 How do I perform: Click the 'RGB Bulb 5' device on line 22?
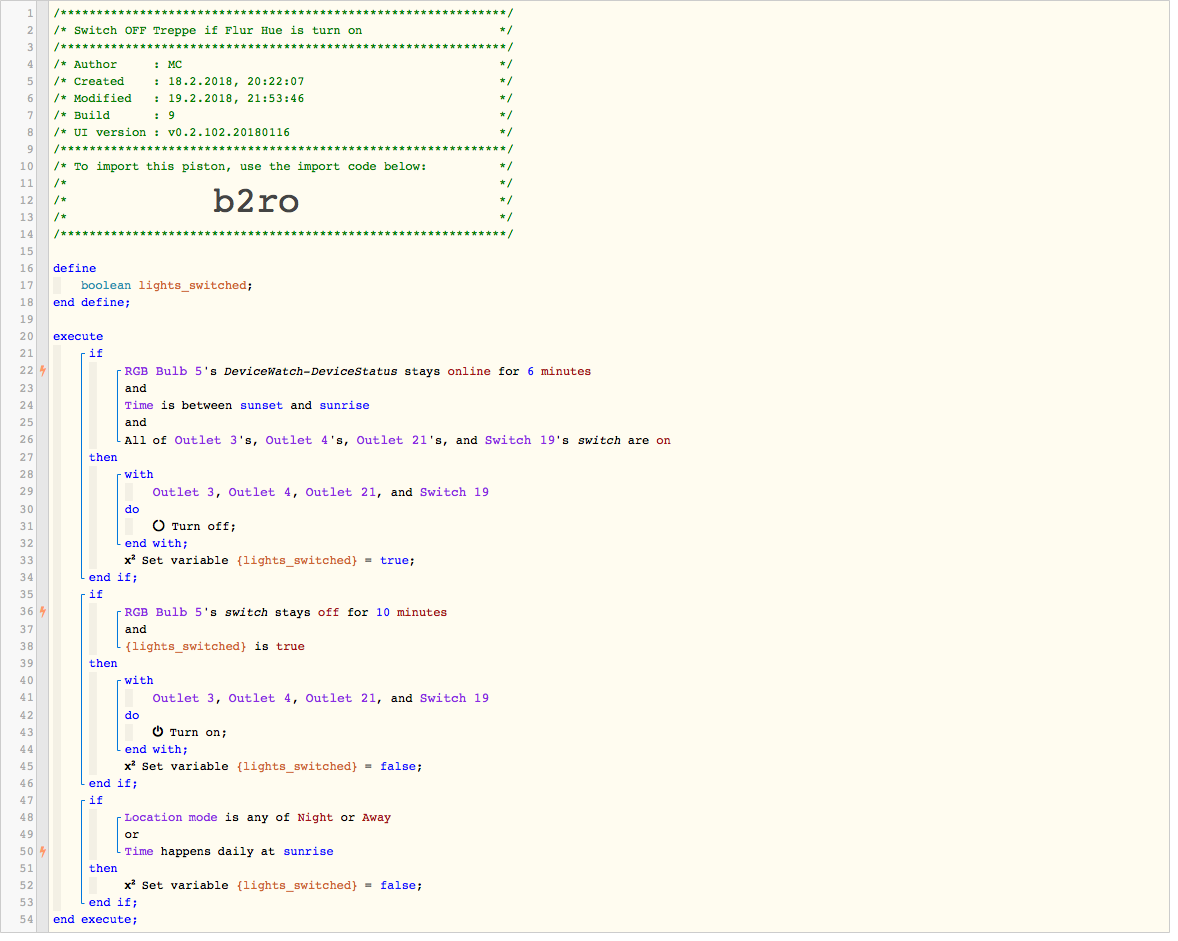pos(163,371)
